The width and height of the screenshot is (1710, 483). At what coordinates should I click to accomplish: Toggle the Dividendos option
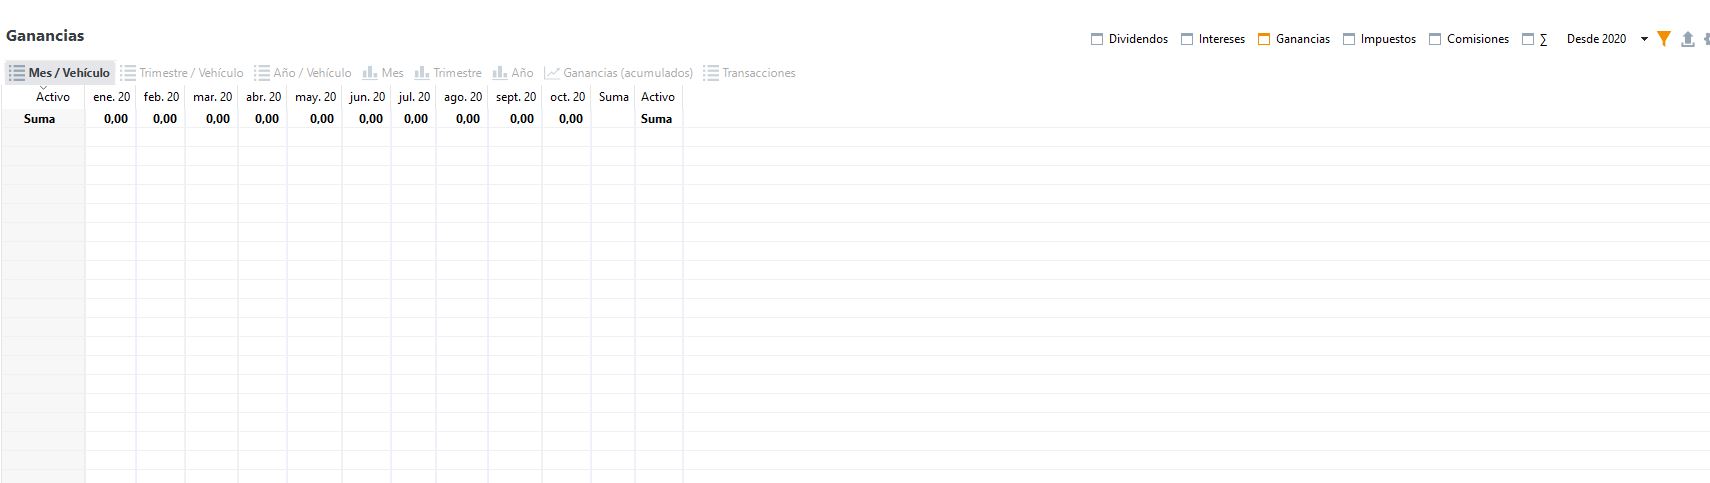click(x=1129, y=39)
